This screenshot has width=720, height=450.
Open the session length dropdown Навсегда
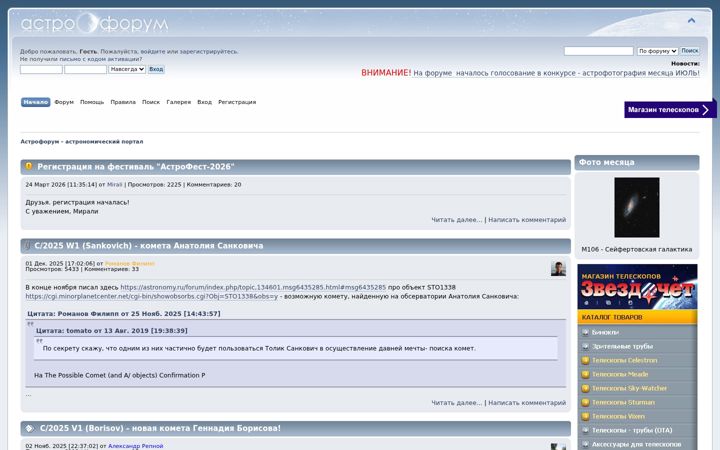pos(127,69)
